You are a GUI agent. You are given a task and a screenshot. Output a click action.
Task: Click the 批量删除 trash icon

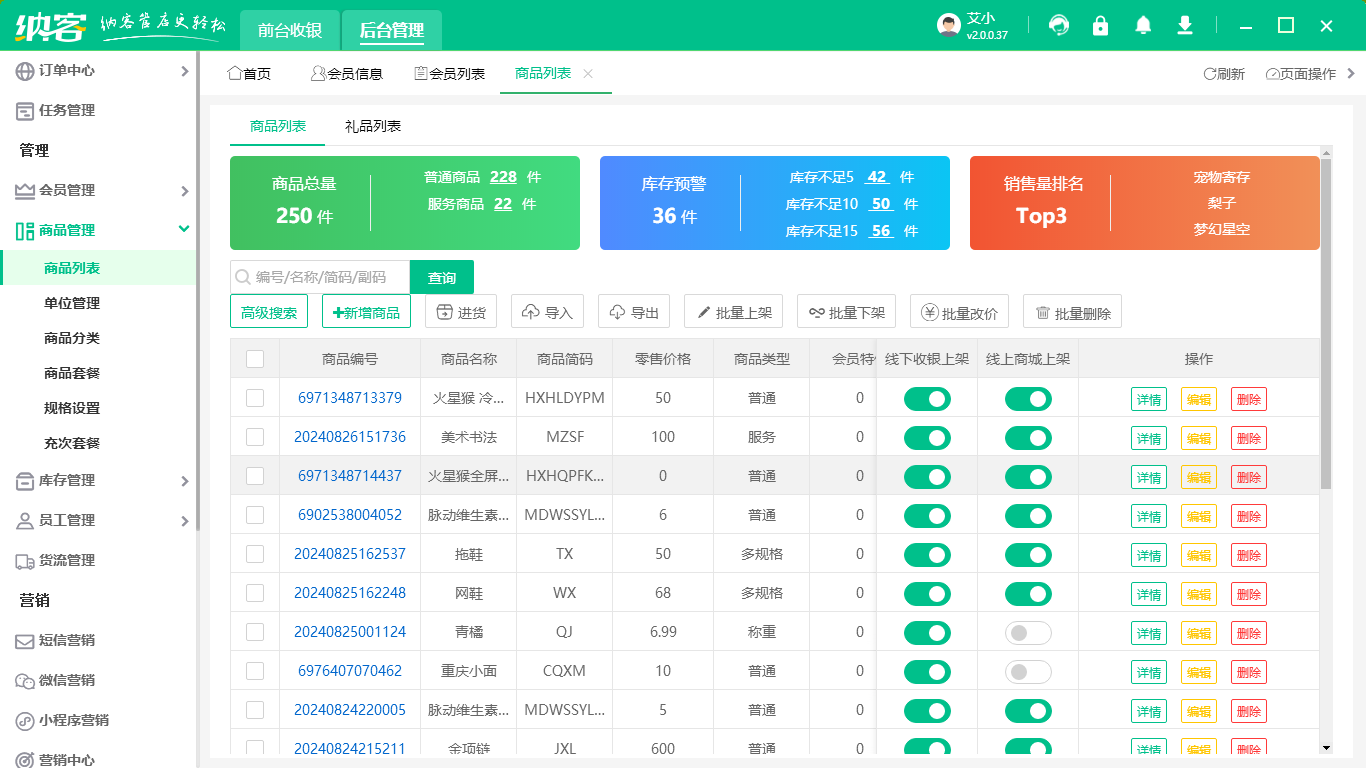pos(1042,313)
